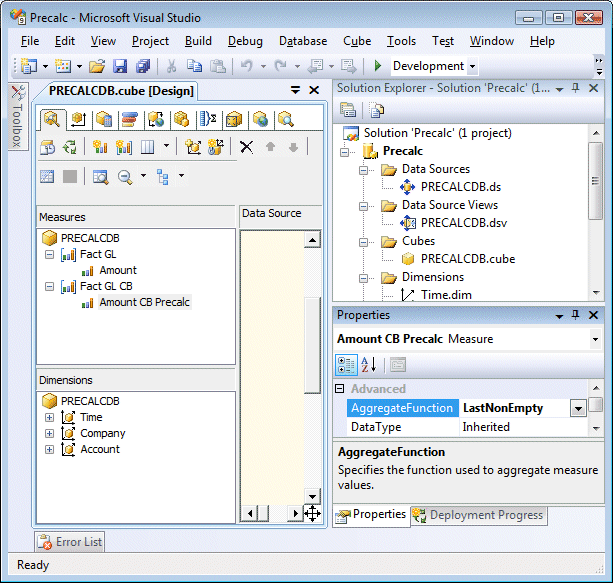Click the Undo arrow icon
Image resolution: width=613 pixels, height=583 pixels.
246,66
